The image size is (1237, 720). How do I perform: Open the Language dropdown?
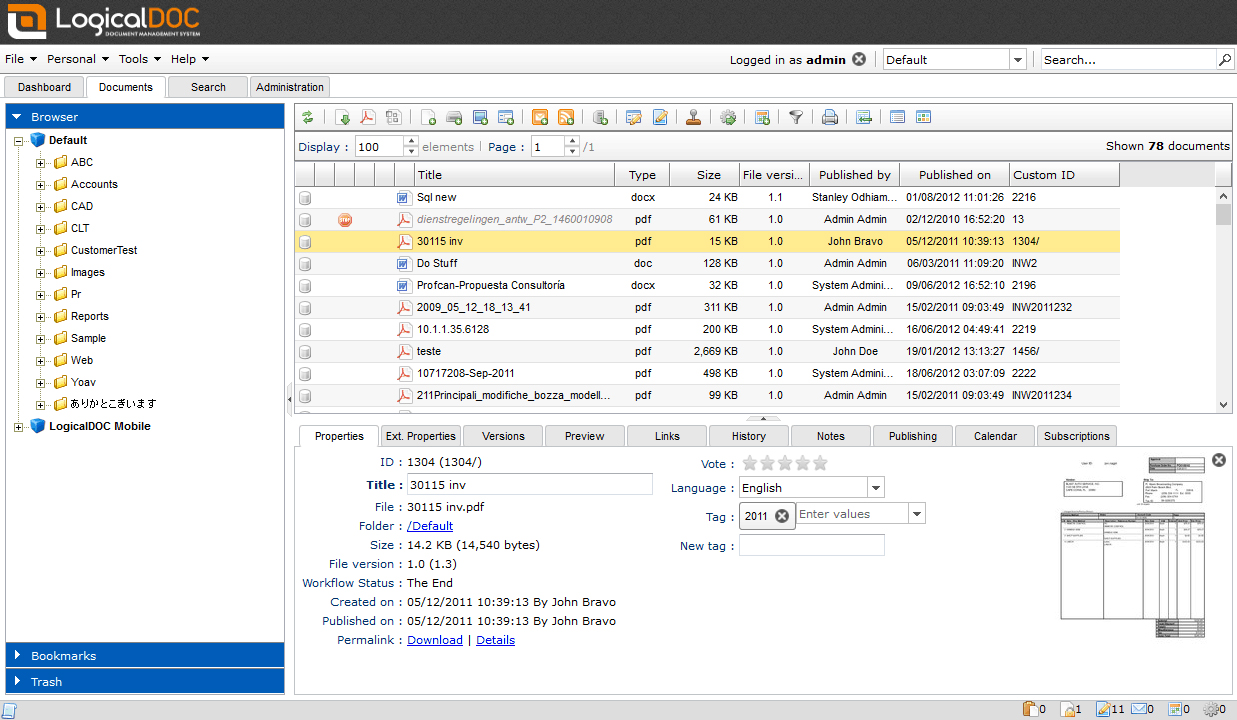(x=876, y=488)
